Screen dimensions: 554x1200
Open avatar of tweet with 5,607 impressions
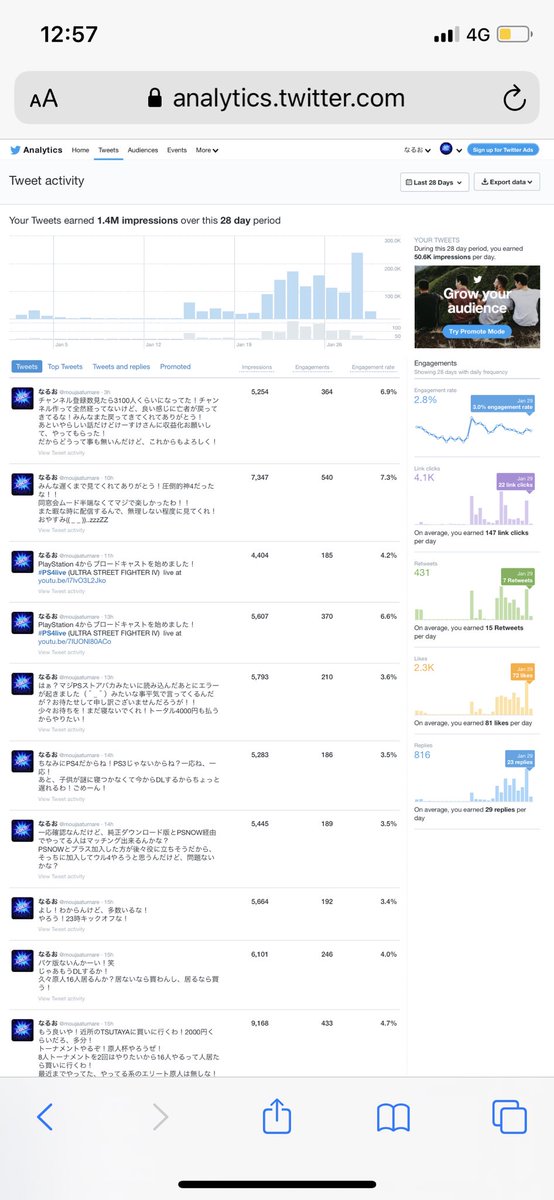click(23, 623)
